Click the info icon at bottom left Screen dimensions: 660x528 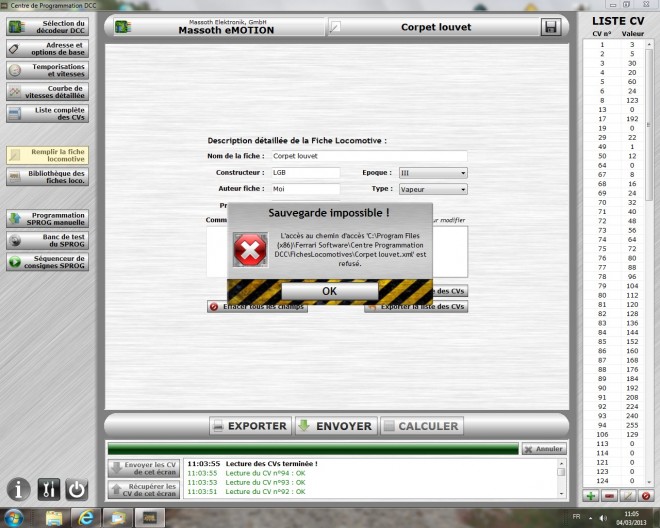19,489
